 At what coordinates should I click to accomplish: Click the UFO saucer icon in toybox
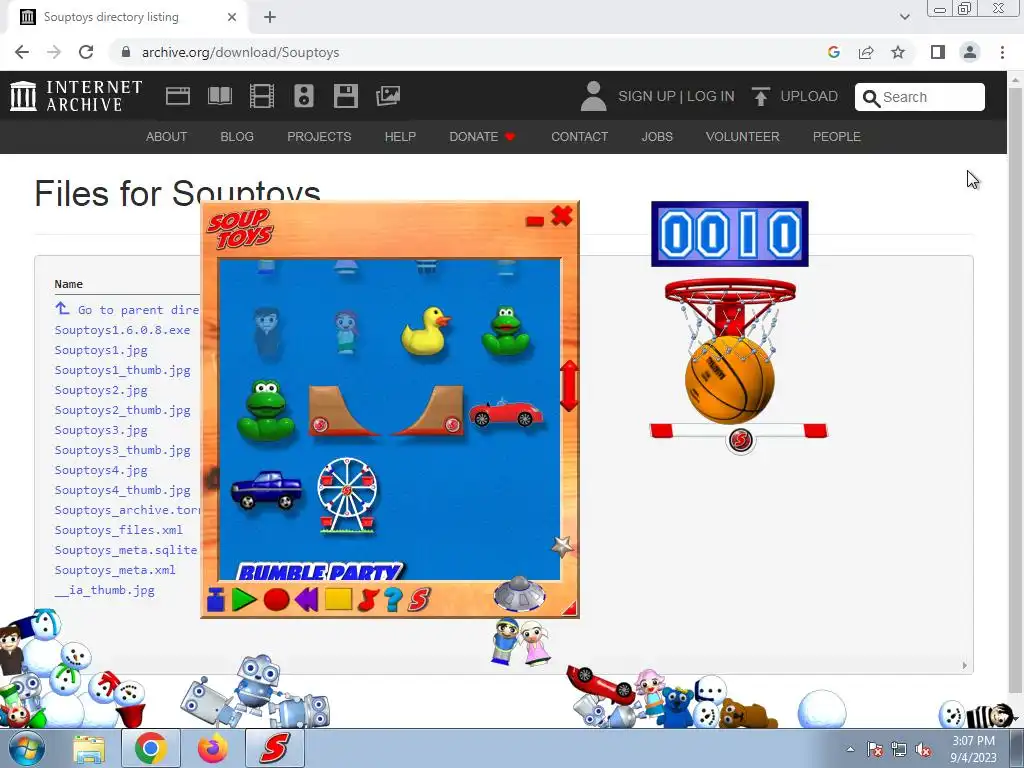[519, 593]
